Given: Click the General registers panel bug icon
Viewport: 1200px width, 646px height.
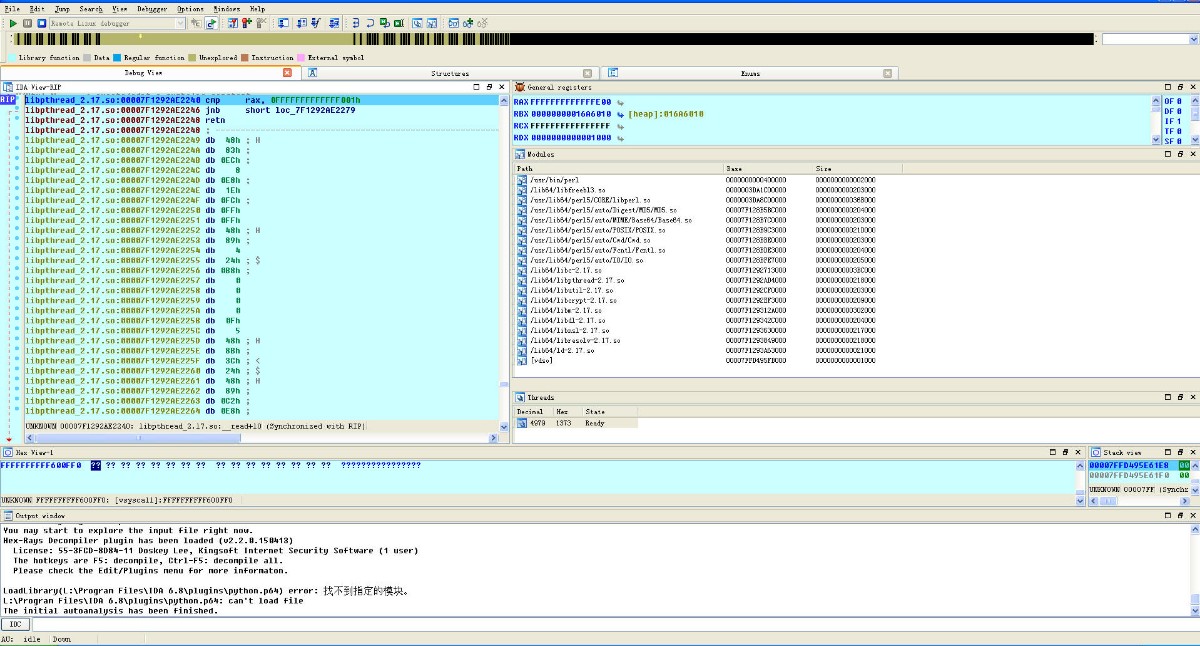Looking at the screenshot, I should tap(519, 87).
